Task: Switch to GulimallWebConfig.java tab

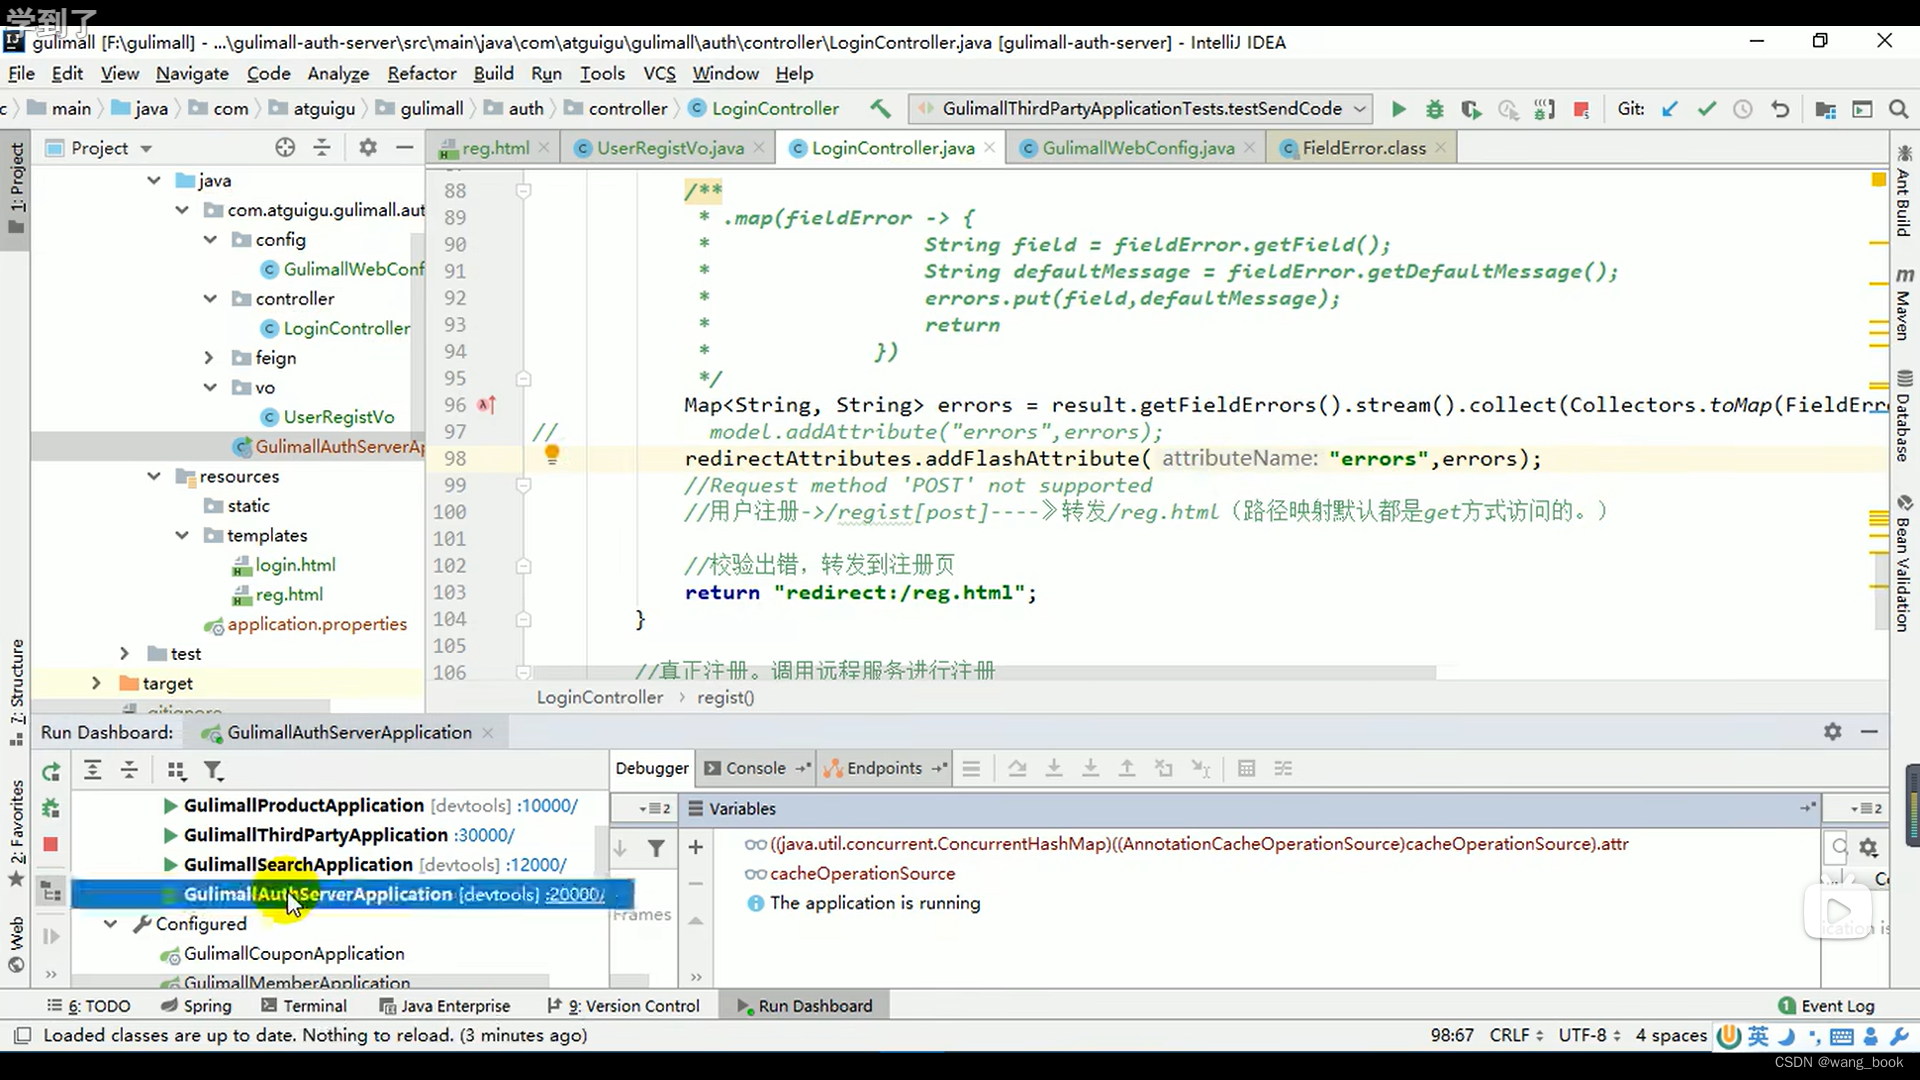Action: click(1138, 148)
